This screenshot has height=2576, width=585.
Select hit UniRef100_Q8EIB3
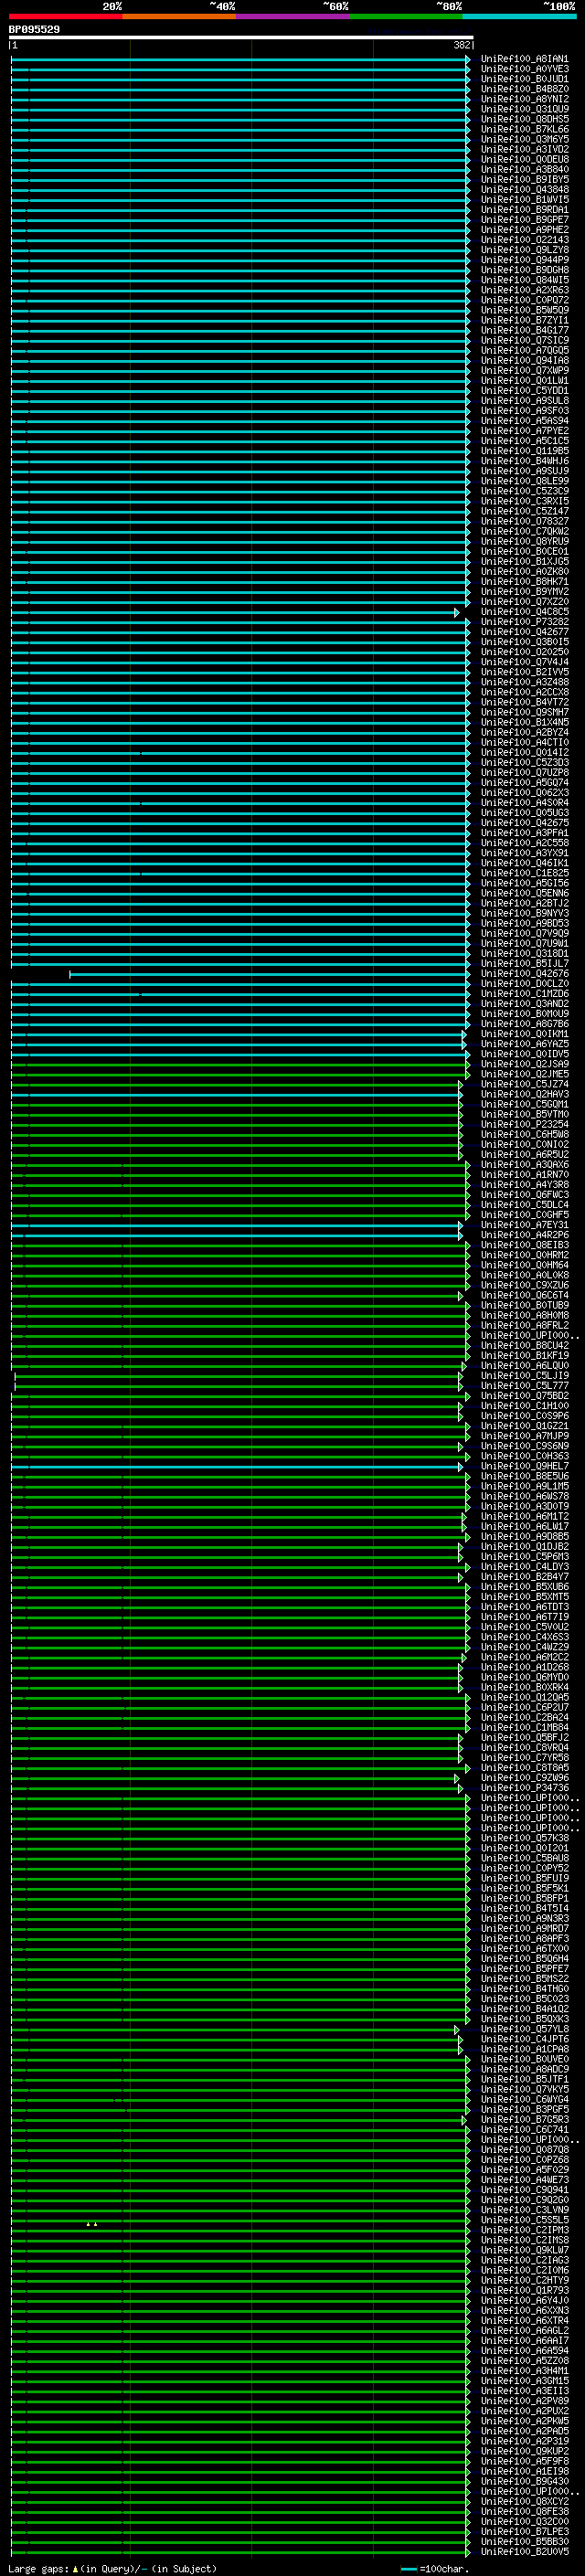[x=524, y=1245]
